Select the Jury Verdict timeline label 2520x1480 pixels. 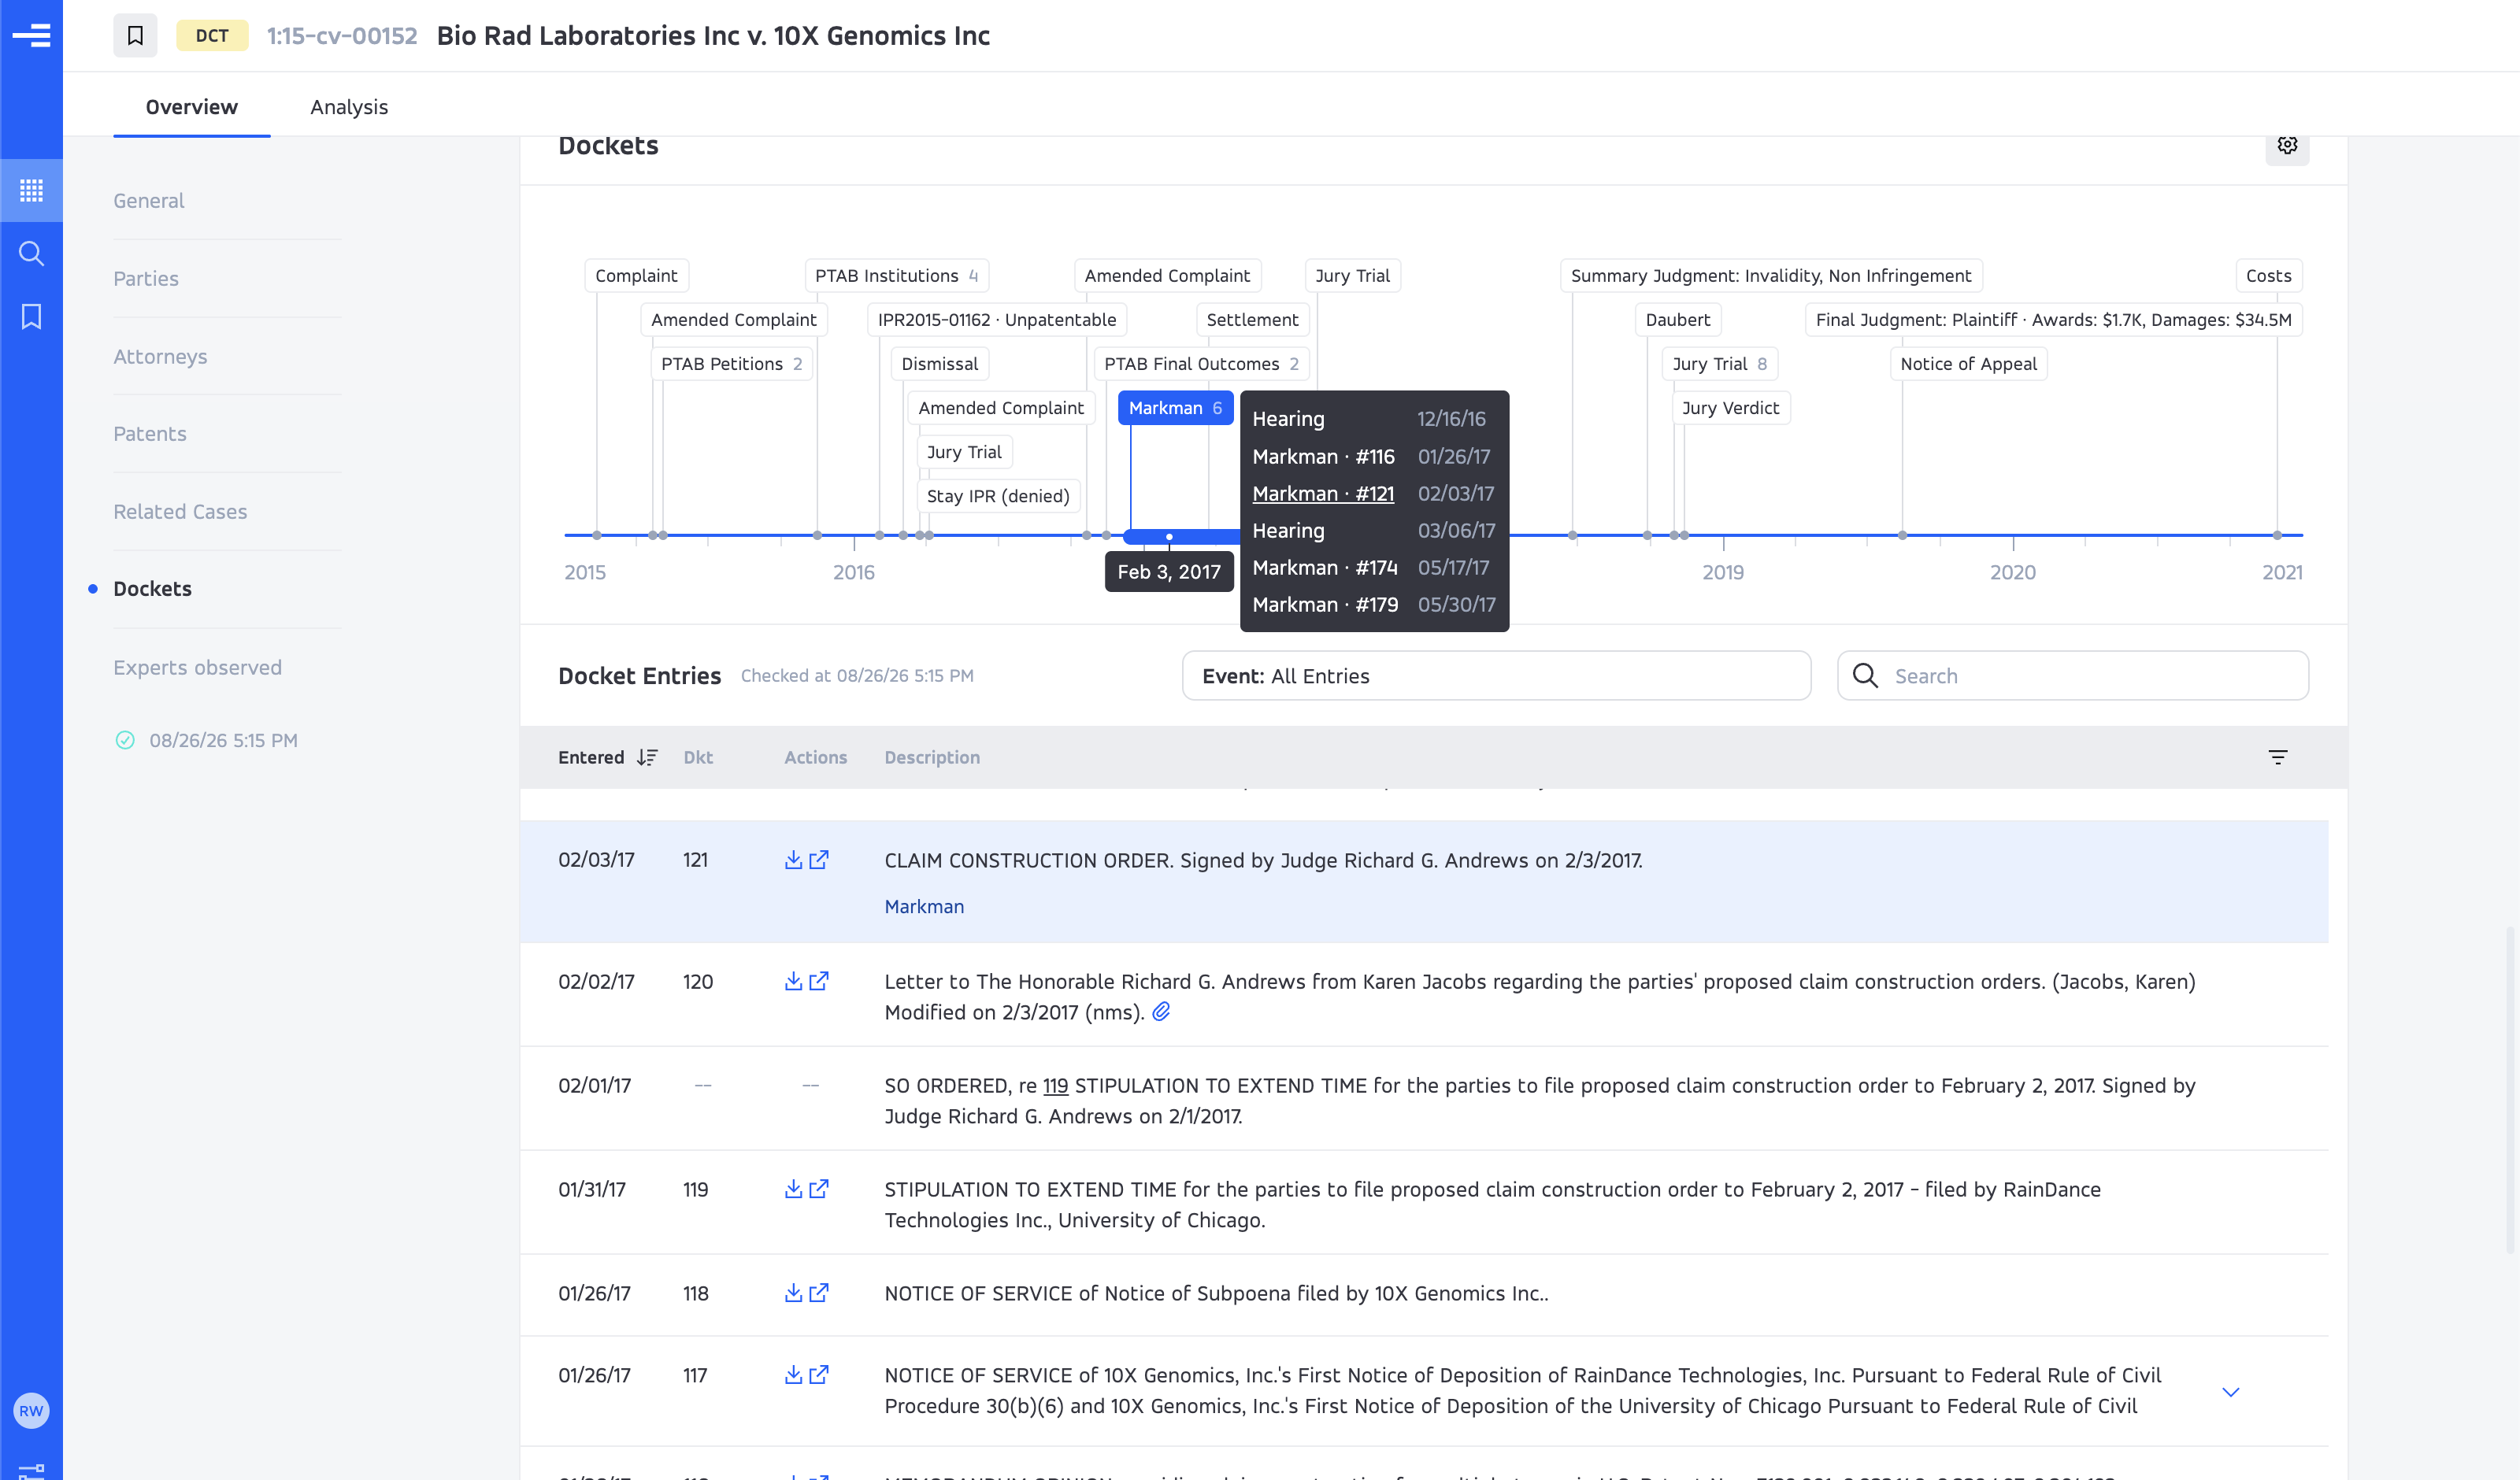(1730, 408)
